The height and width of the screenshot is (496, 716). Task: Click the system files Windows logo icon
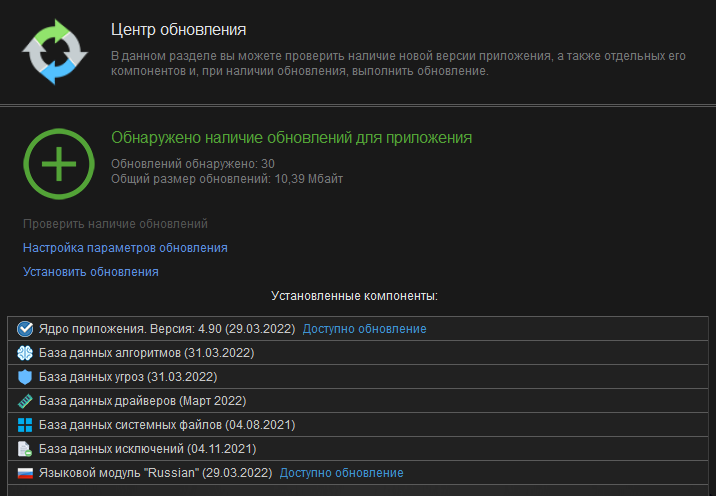tap(25, 425)
